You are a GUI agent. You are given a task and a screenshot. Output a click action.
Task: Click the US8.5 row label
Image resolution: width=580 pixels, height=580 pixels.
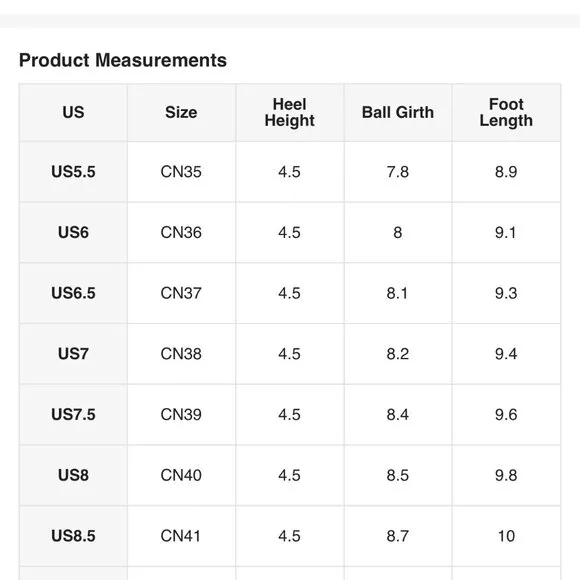click(x=73, y=536)
